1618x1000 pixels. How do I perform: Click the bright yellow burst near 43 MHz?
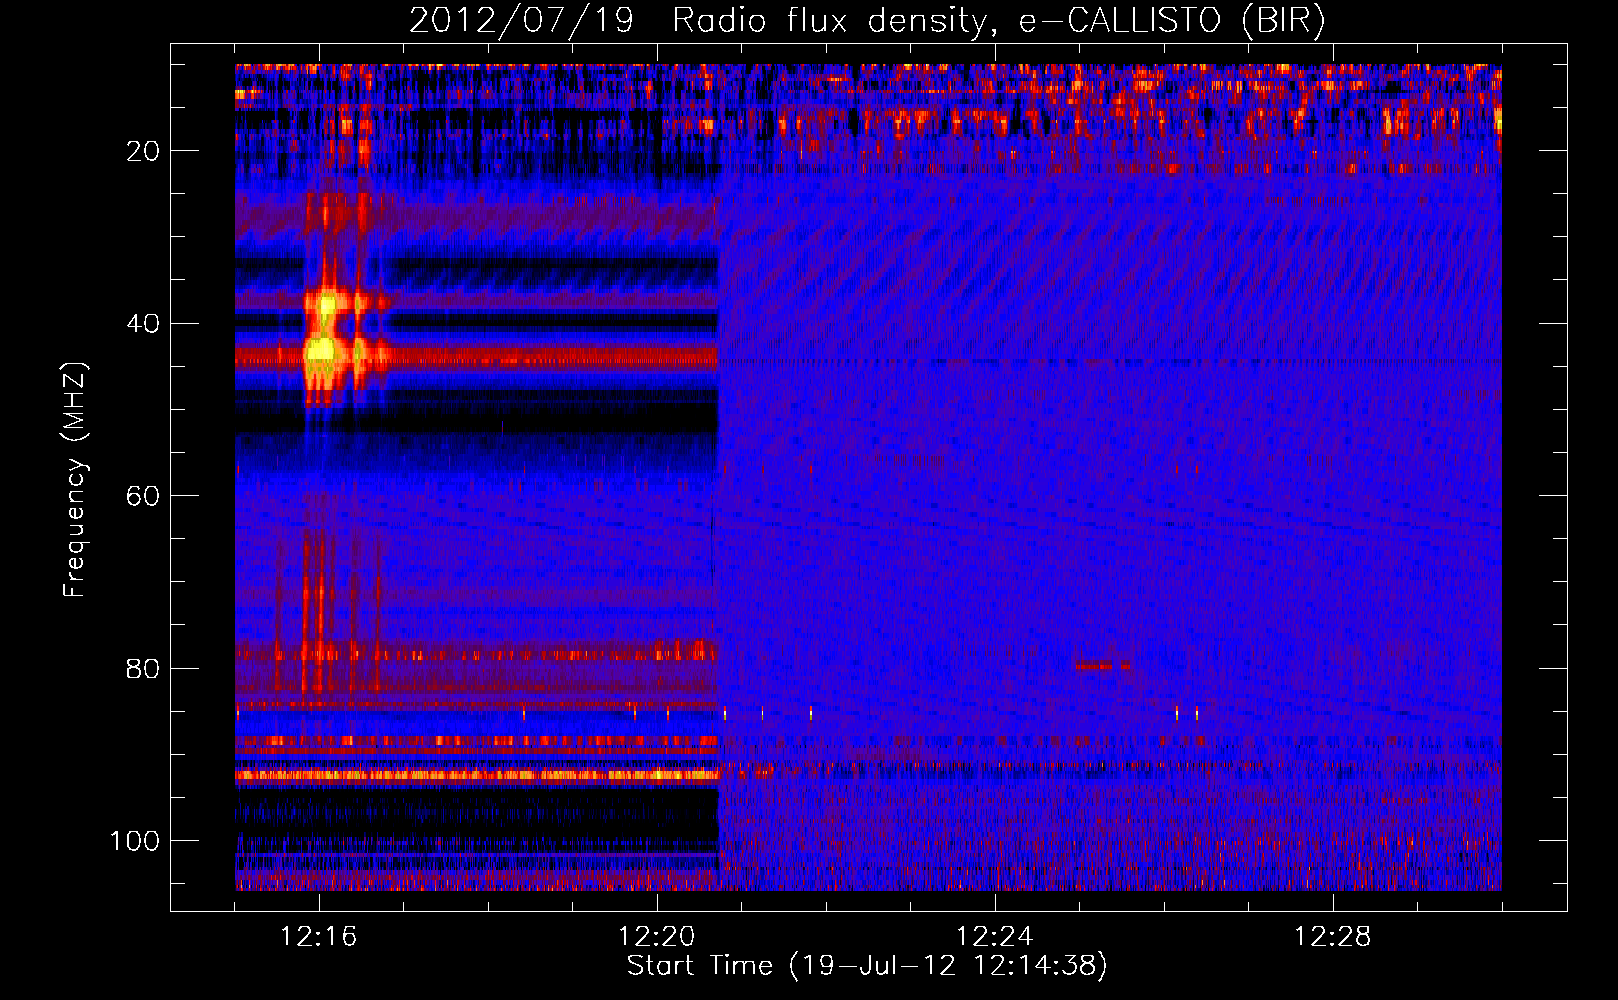point(321,350)
